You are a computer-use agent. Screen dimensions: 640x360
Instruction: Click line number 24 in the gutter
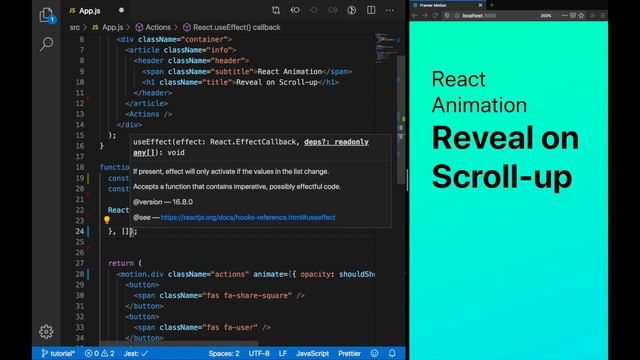[79, 231]
